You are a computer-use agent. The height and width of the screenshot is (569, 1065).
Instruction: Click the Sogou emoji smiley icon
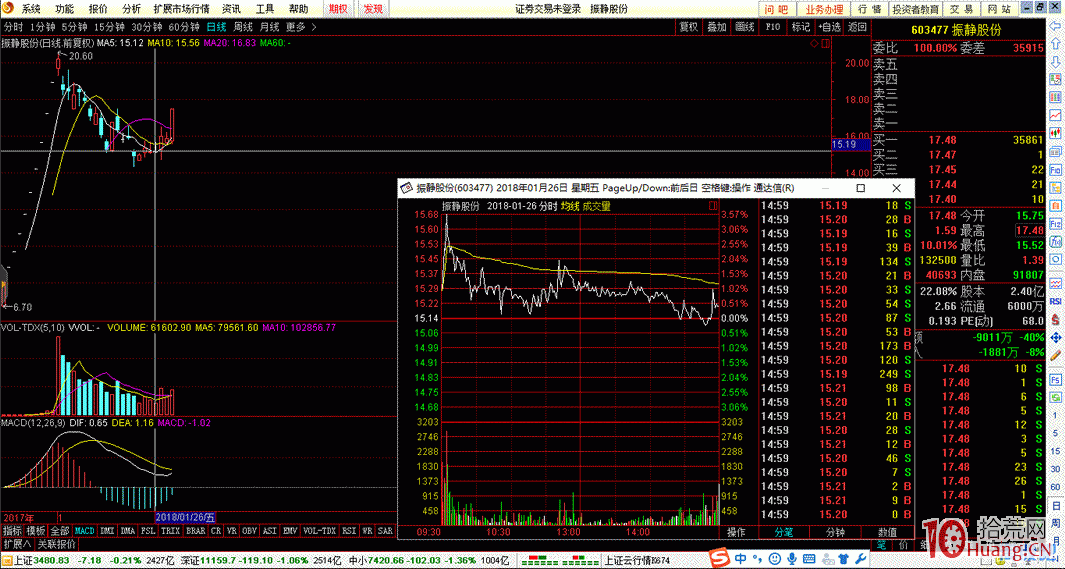click(774, 559)
